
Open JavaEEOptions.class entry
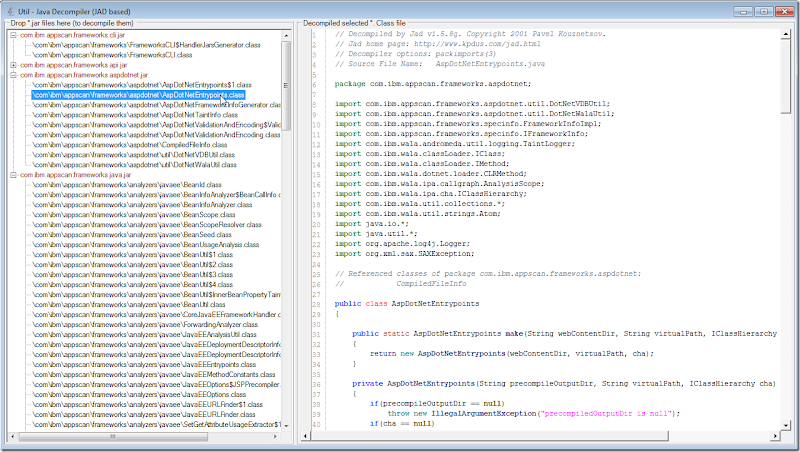[x=139, y=395]
